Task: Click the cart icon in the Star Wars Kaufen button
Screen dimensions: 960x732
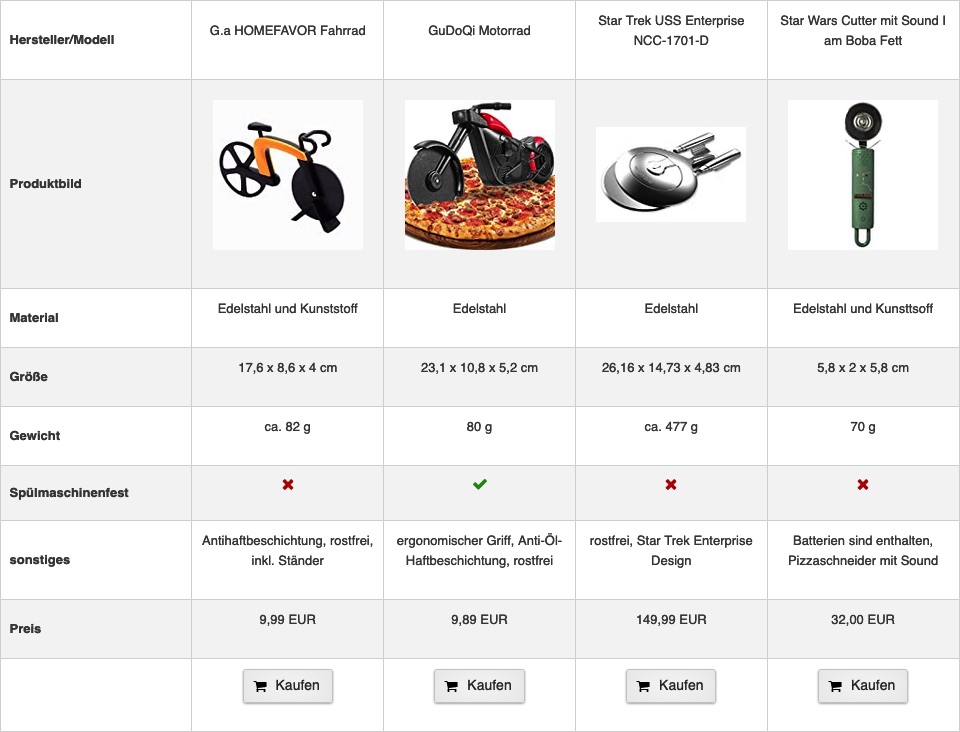Action: click(x=835, y=686)
